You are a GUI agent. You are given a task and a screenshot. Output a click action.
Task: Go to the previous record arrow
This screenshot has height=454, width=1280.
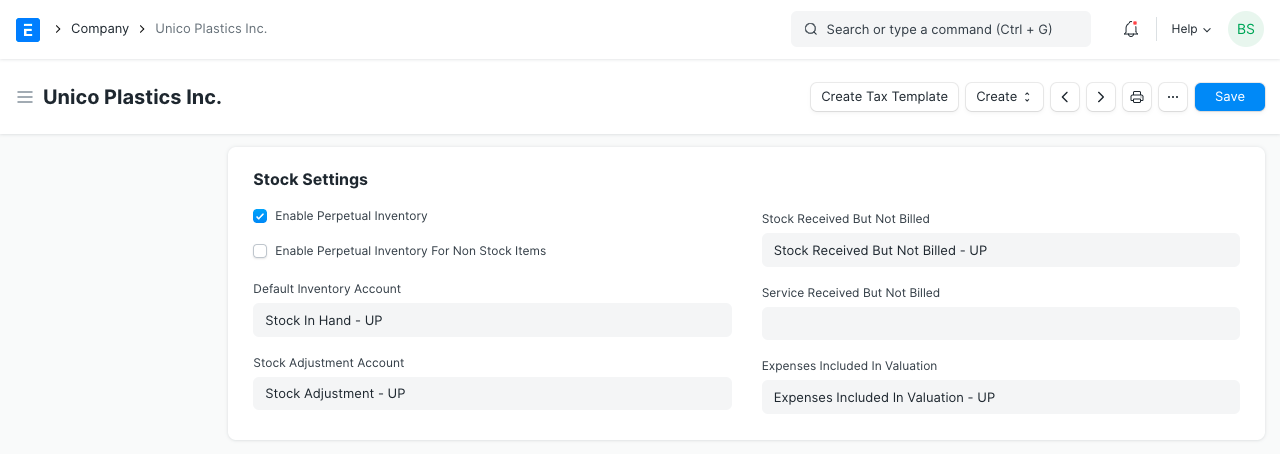coord(1065,97)
